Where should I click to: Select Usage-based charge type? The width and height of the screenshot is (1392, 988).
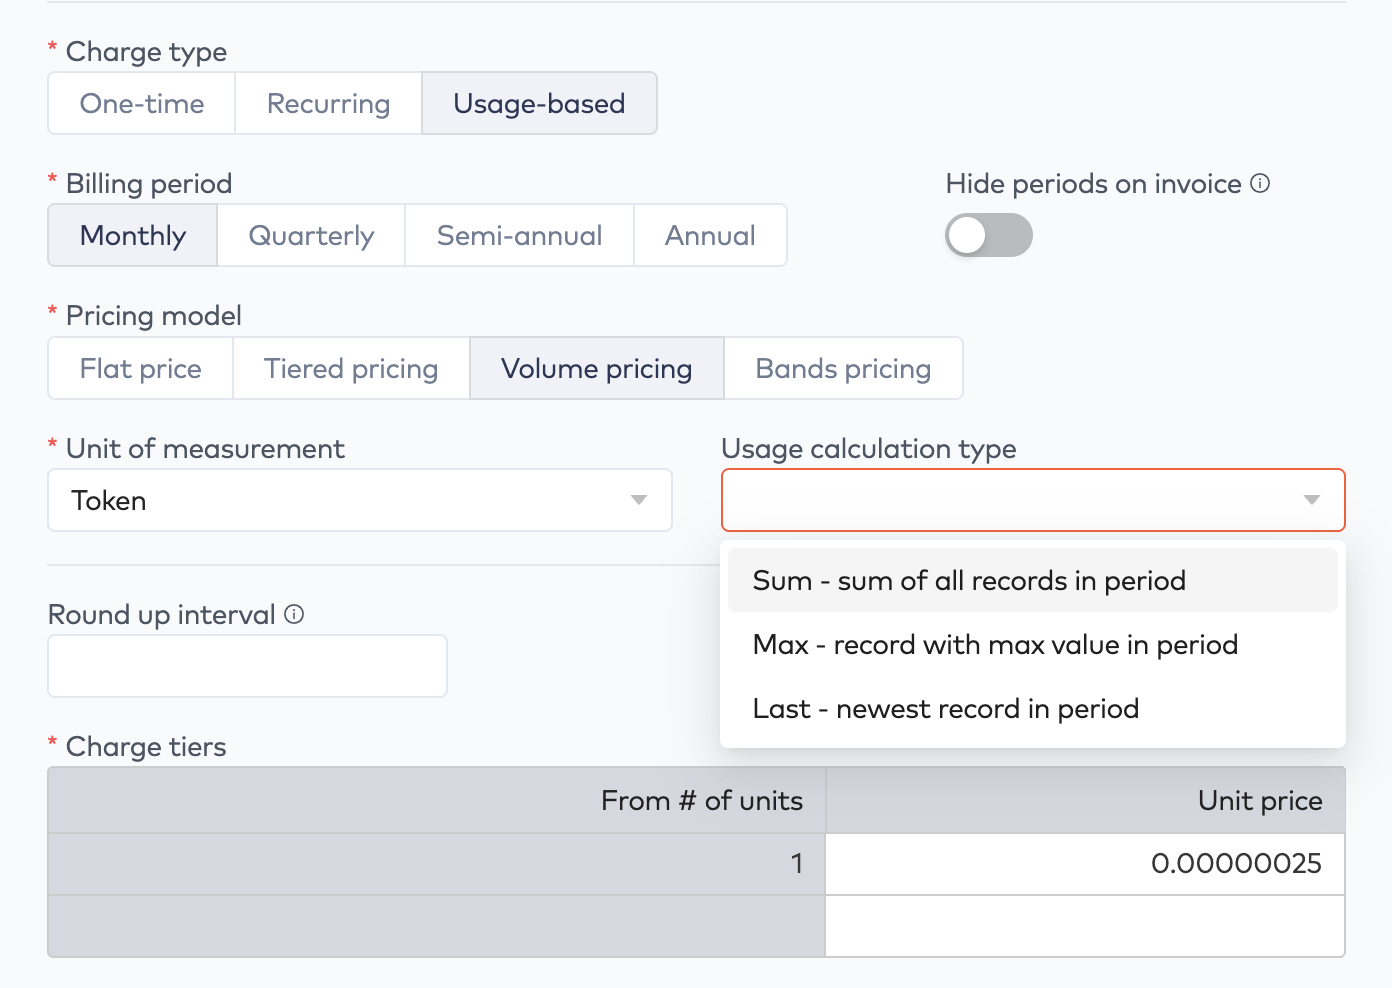click(539, 103)
